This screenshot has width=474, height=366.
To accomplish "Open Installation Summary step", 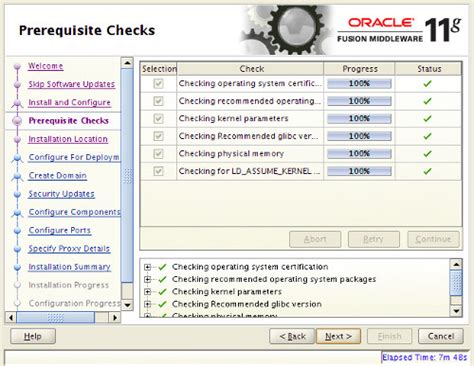I will [69, 267].
